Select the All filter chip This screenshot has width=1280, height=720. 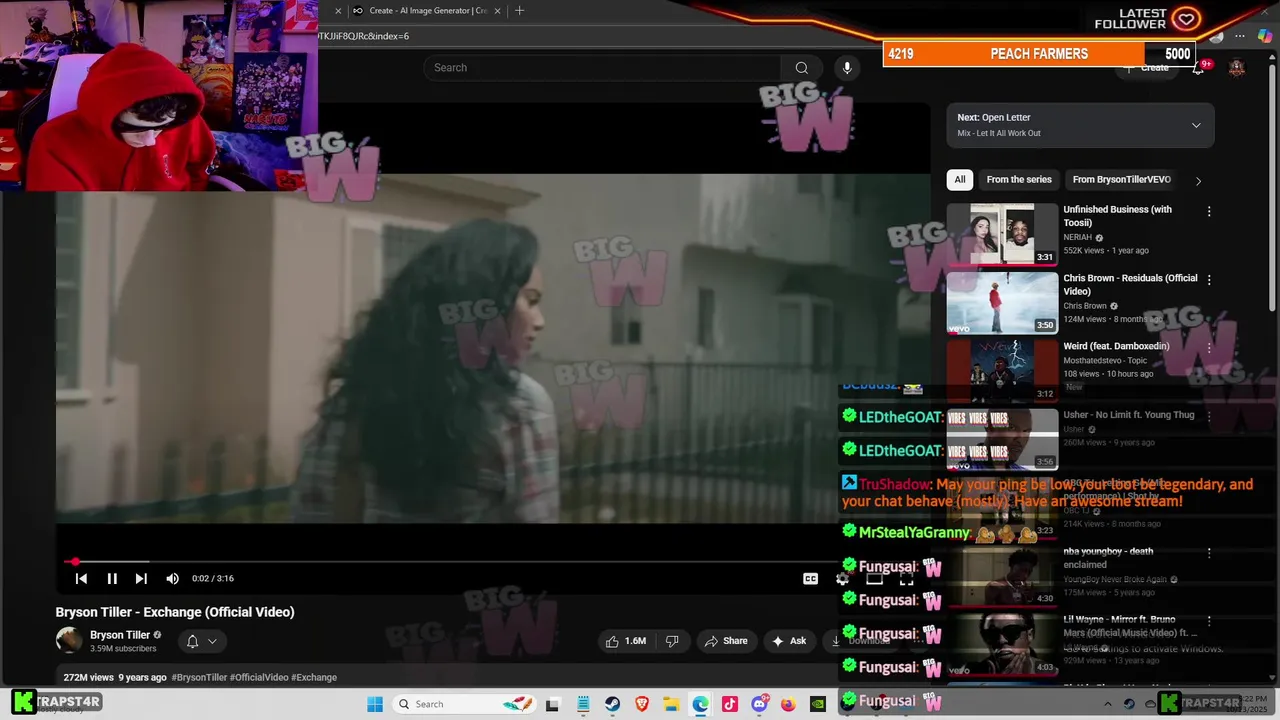click(x=960, y=180)
